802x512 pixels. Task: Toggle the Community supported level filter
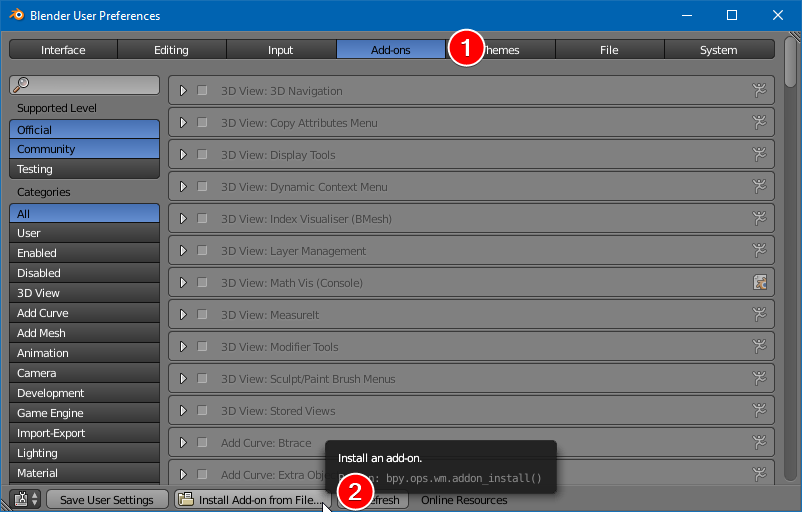[84, 149]
